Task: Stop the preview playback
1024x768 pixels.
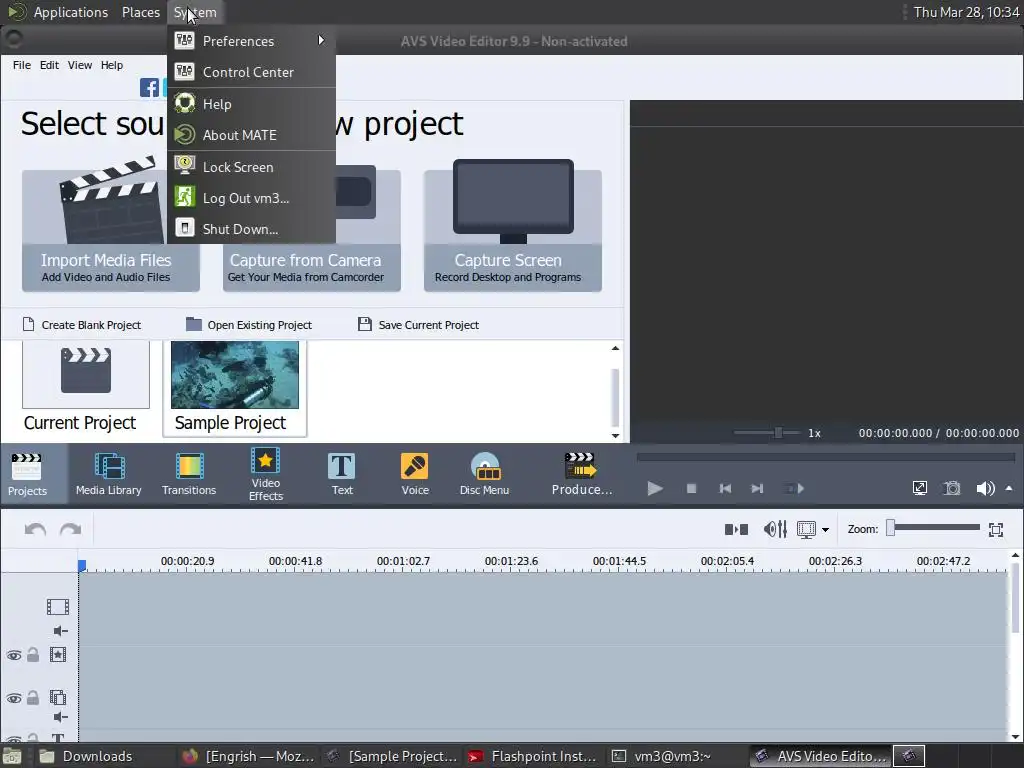Action: click(692, 488)
